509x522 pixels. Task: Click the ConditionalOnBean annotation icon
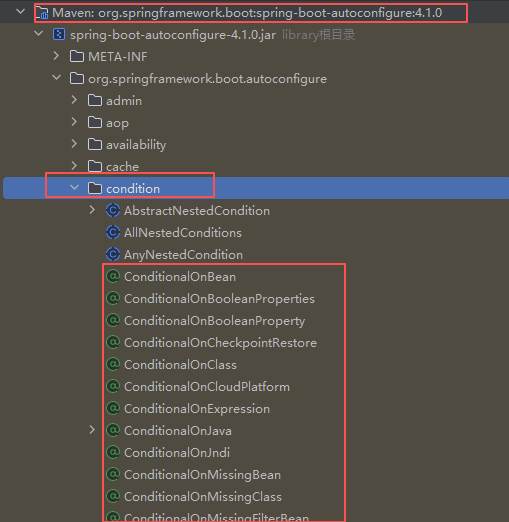coord(113,276)
